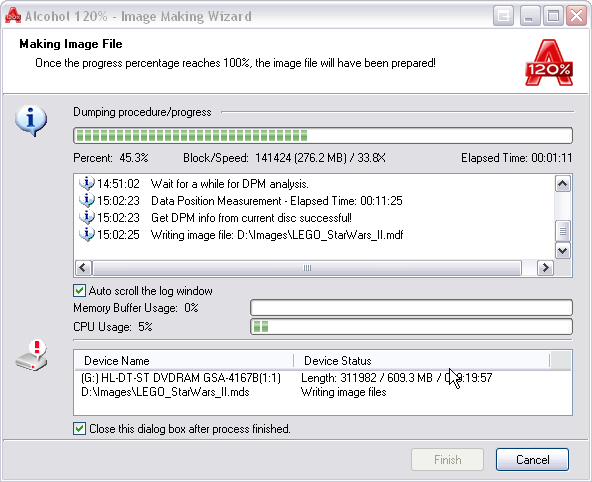Click the drive warning icon beside device list

[x=32, y=356]
